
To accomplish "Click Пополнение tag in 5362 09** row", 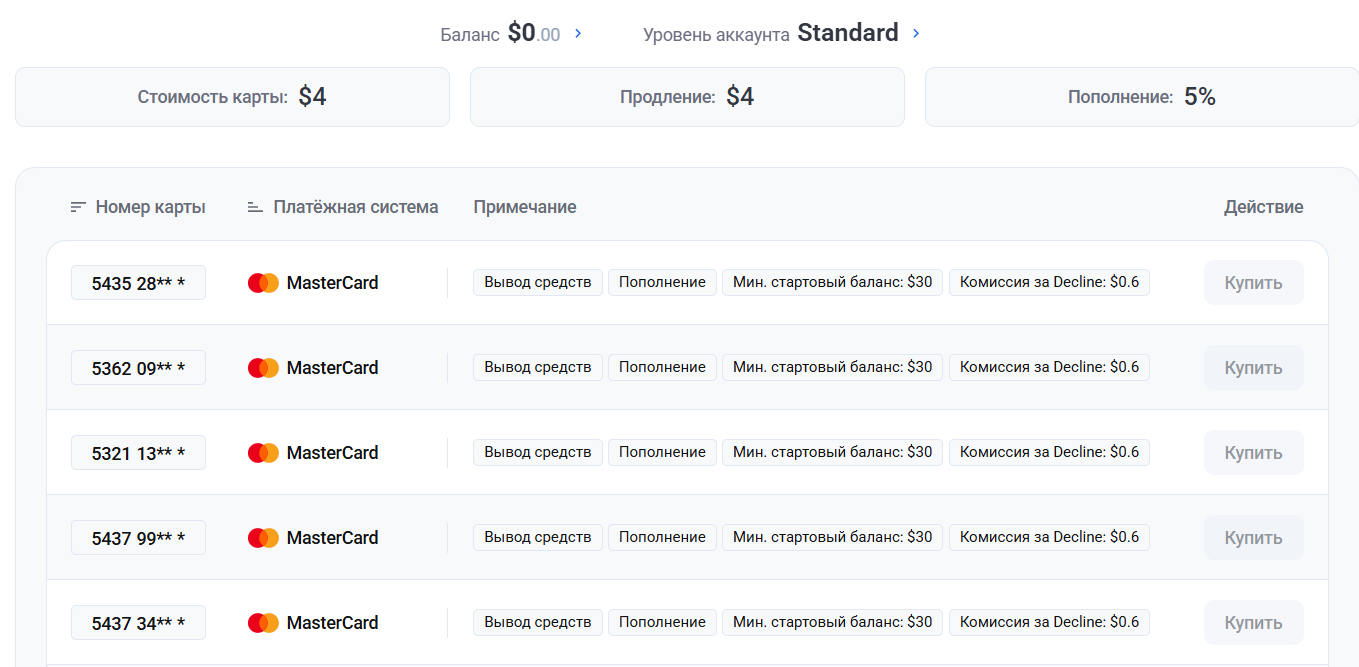I will (x=662, y=367).
